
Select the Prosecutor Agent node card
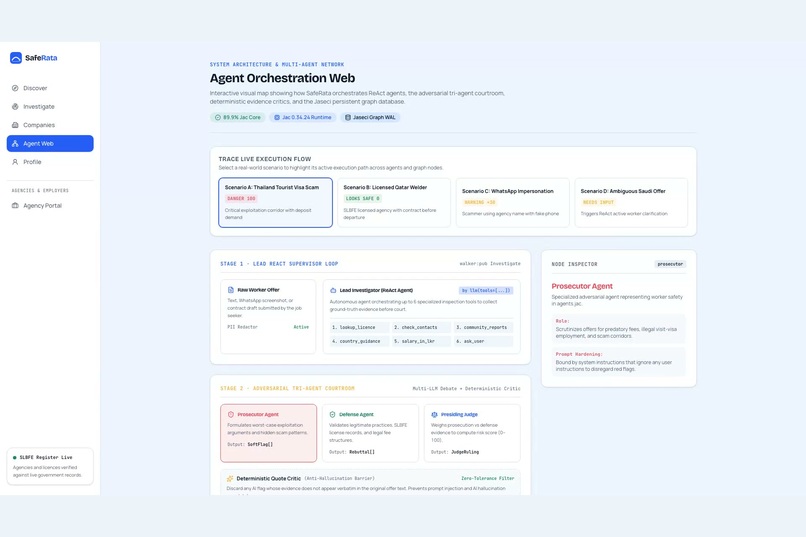268,433
